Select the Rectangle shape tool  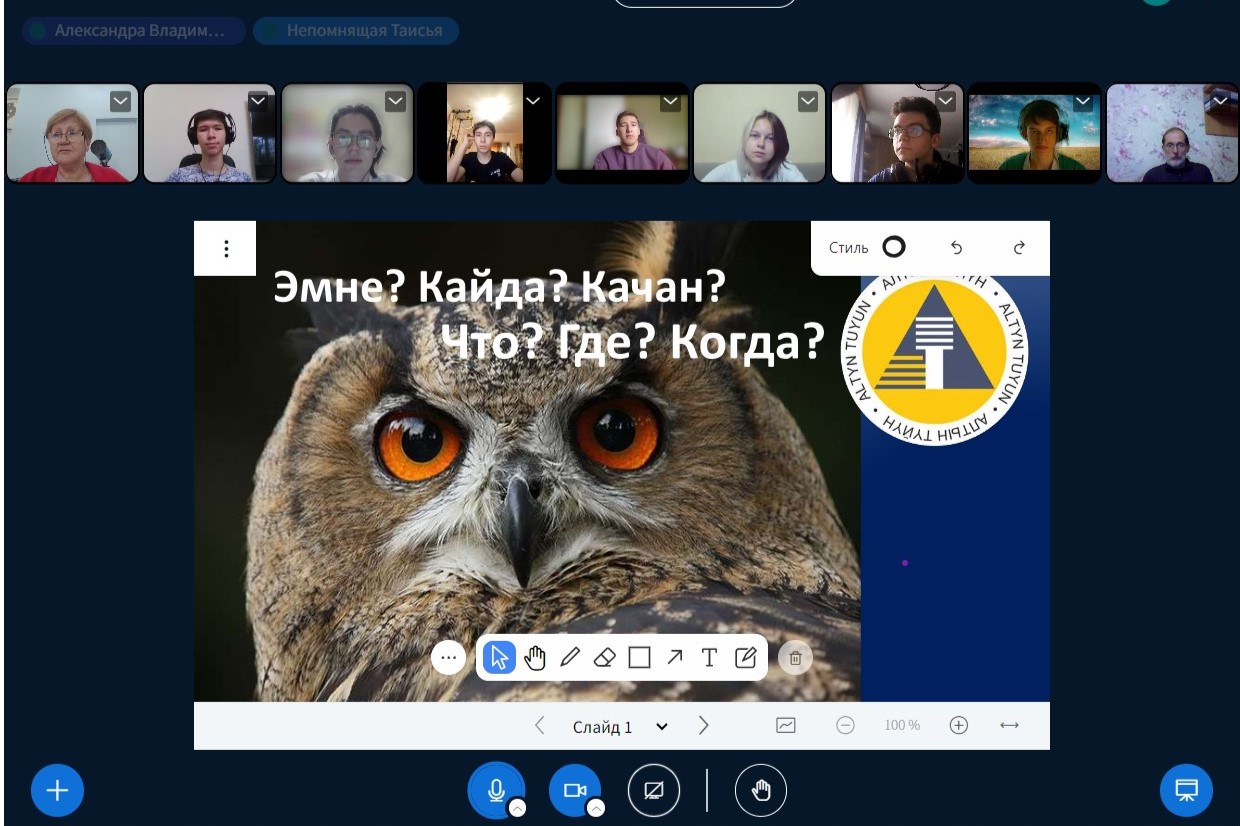pyautogui.click(x=639, y=657)
